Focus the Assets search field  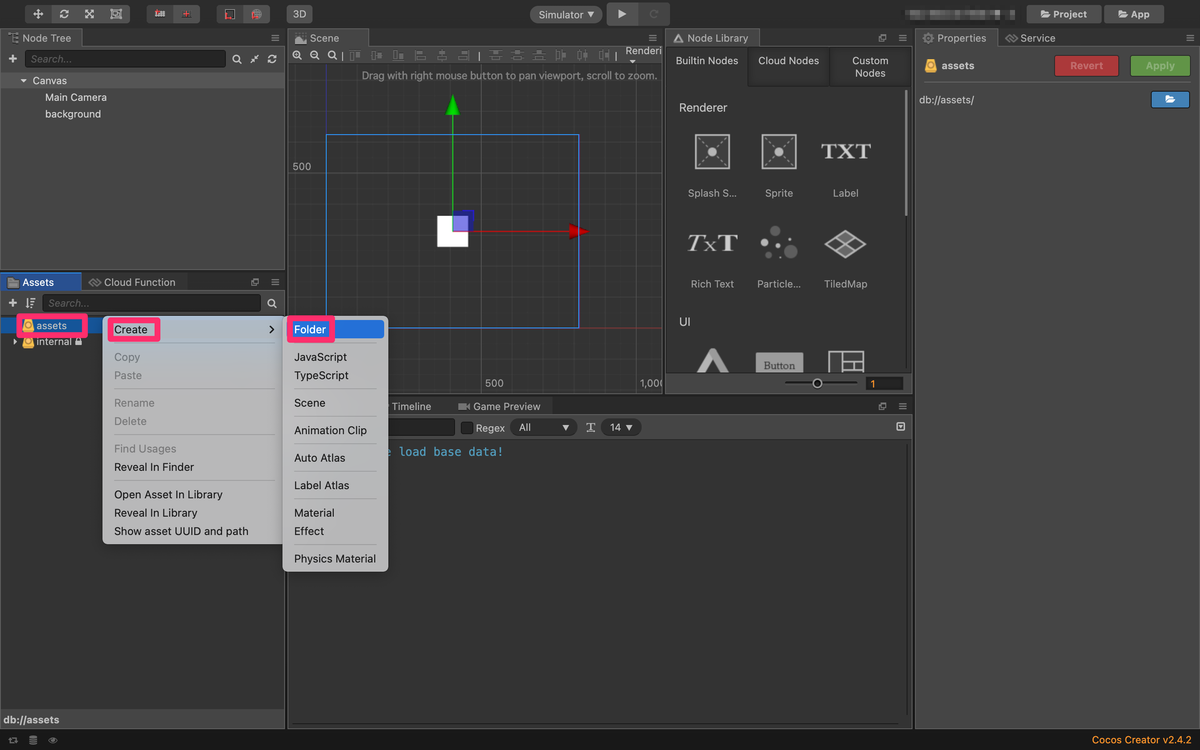[x=151, y=303]
